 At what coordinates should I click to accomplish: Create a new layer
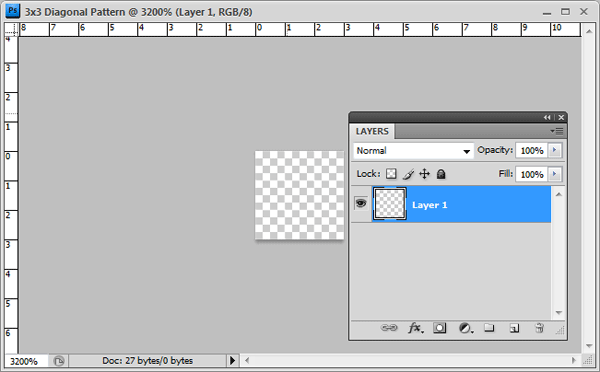514,328
